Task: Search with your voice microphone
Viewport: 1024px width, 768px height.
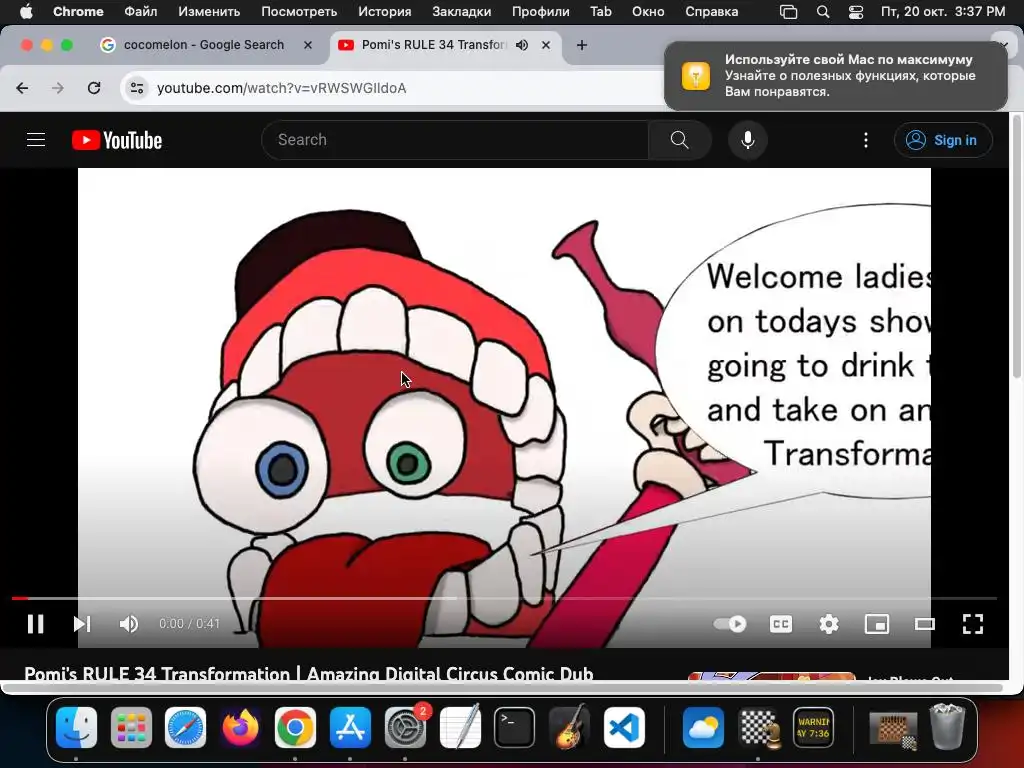Action: 748,140
